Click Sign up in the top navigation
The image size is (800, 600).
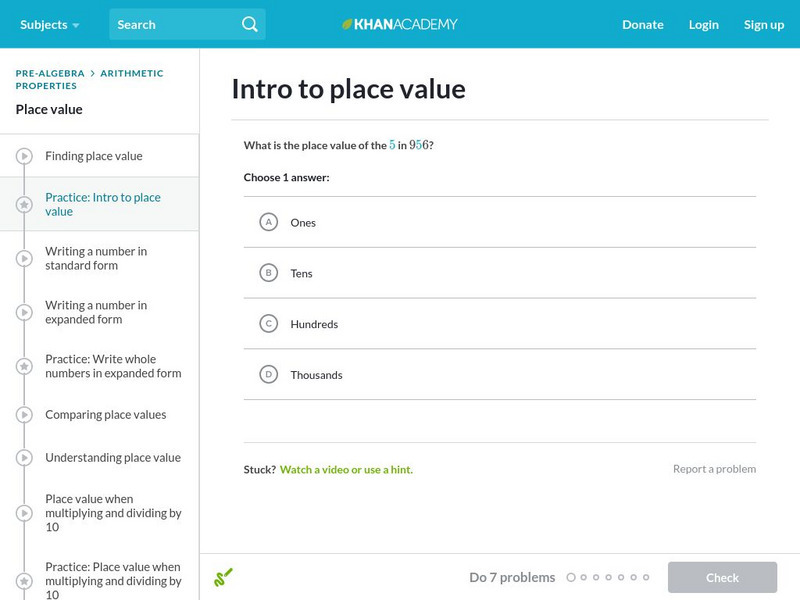coord(764,24)
